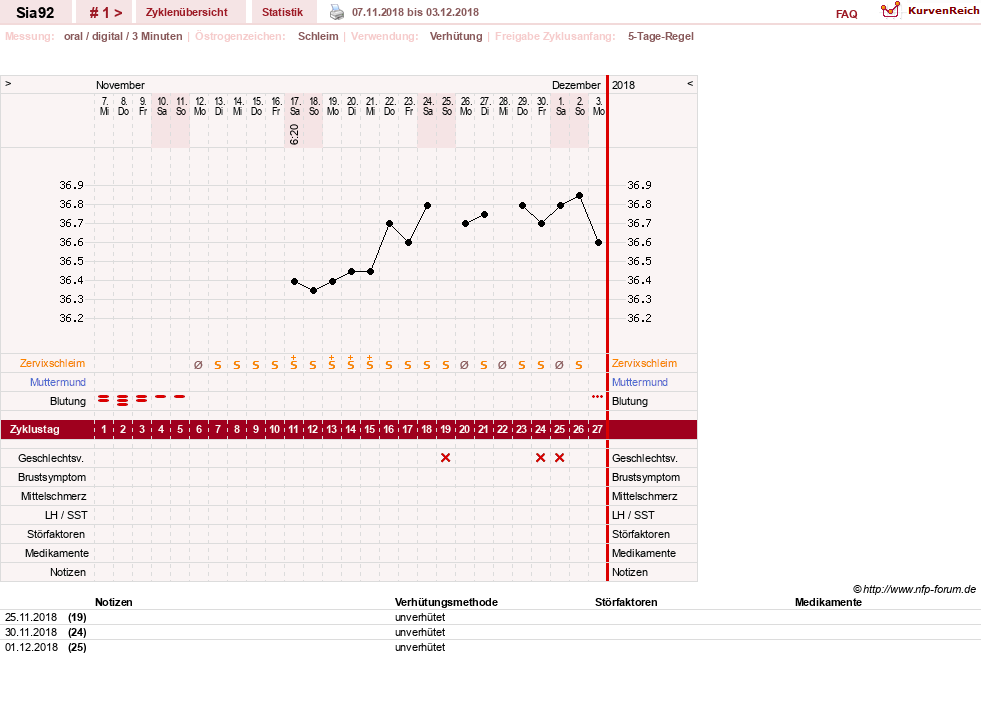The image size is (981, 701).
Task: Click the Medikamente column header
Action: (828, 602)
